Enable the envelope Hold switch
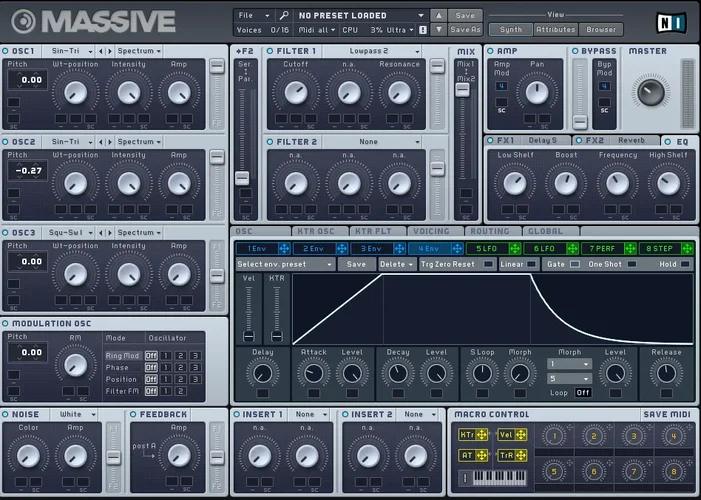 [x=684, y=264]
